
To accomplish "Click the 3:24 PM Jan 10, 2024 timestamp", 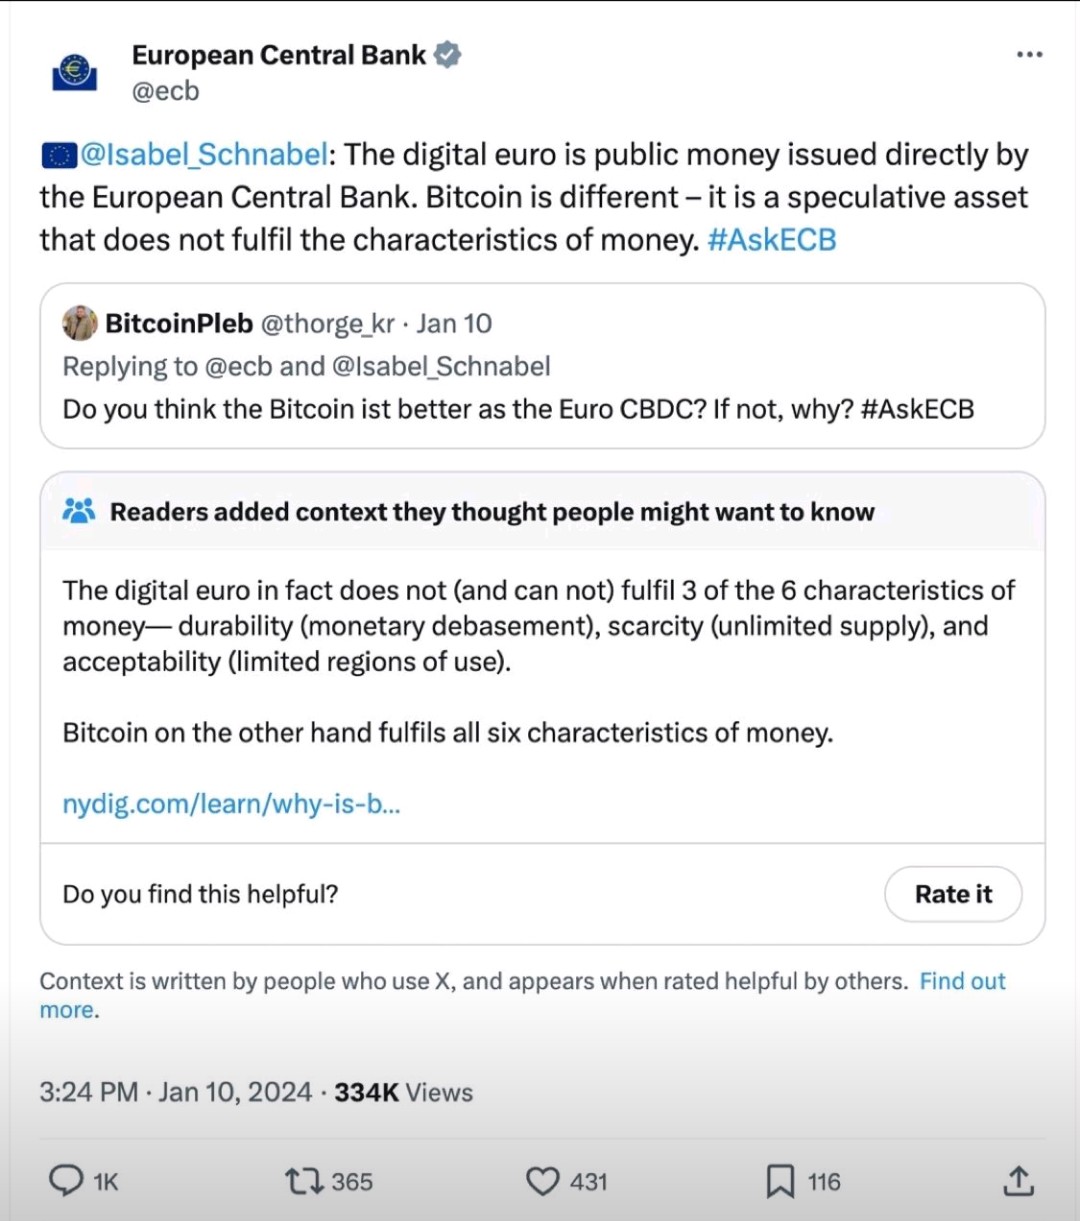I will (175, 1092).
